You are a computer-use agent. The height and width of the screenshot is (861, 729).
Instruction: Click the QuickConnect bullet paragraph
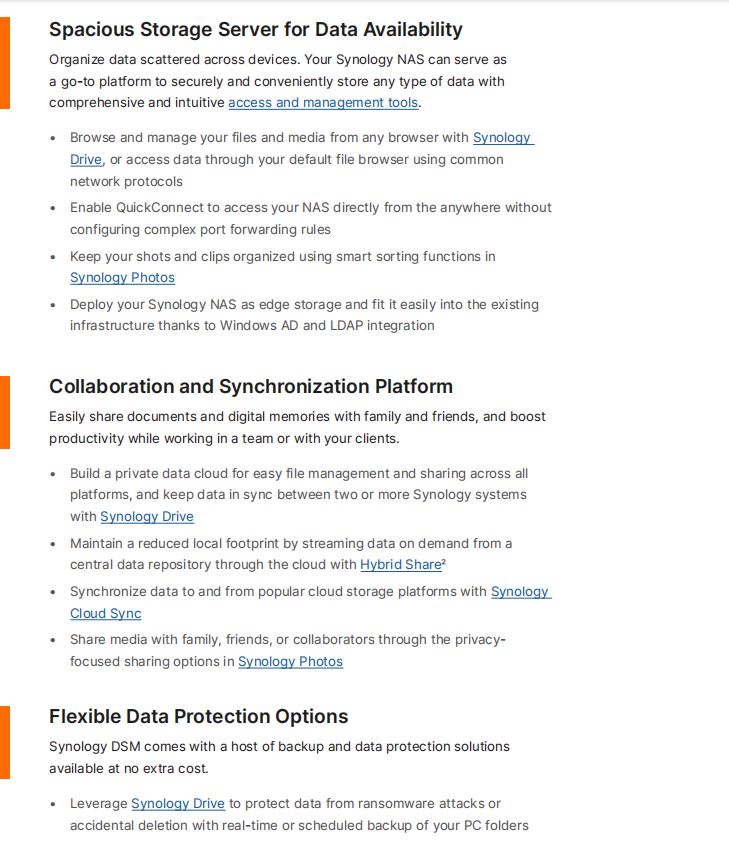point(310,219)
